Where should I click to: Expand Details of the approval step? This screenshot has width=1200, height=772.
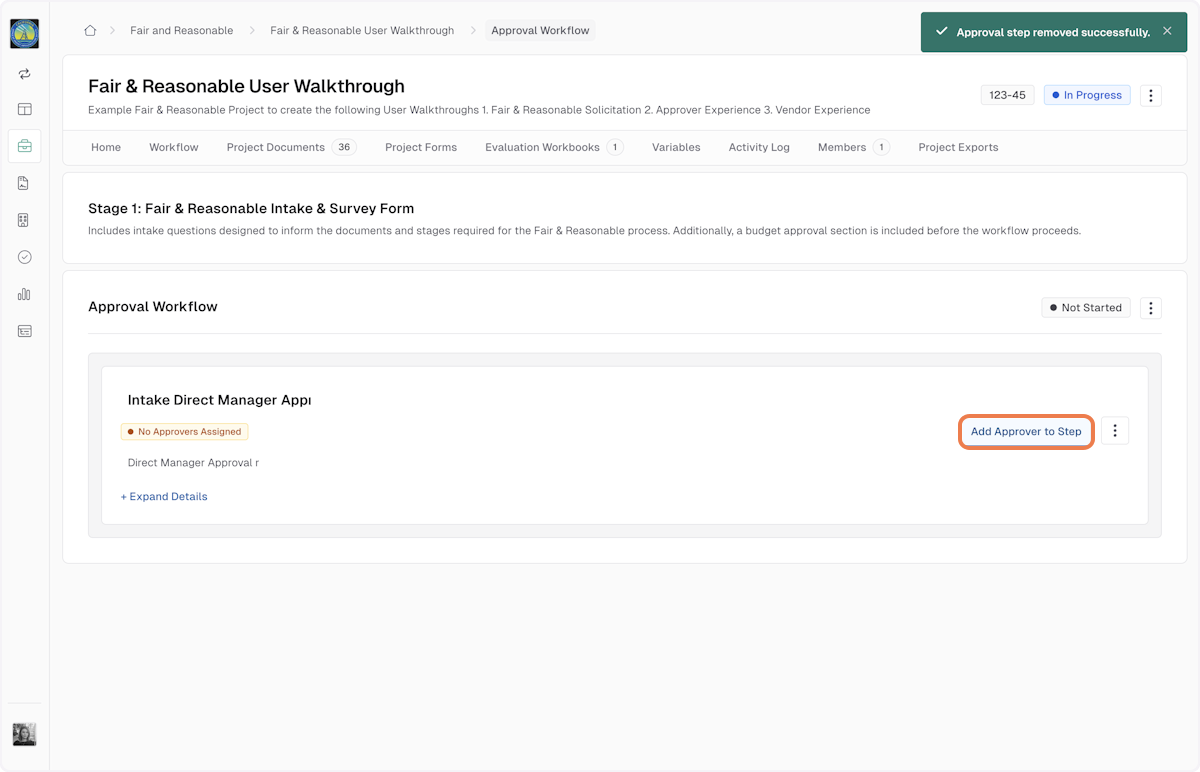point(164,497)
